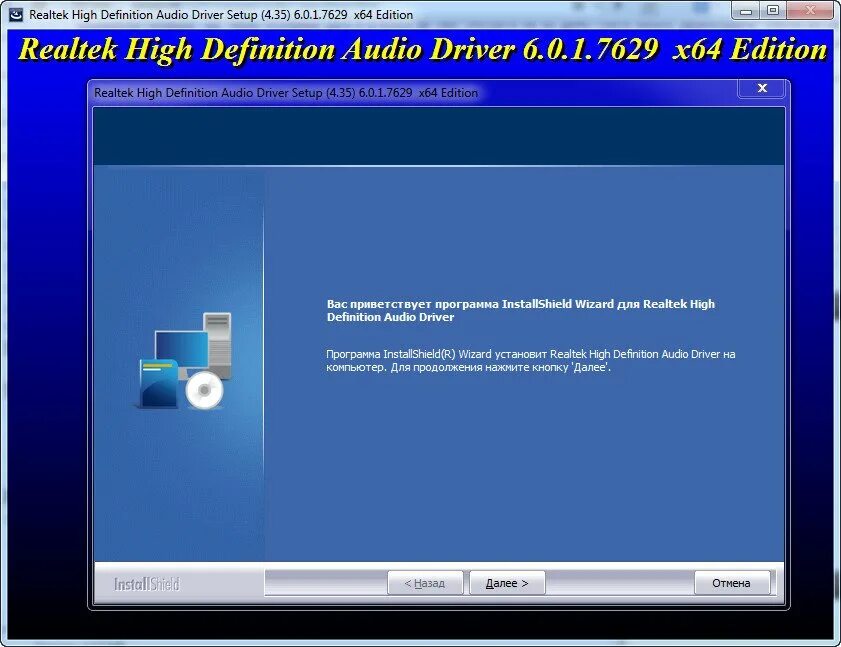Click the disabled < Назад button

click(425, 583)
